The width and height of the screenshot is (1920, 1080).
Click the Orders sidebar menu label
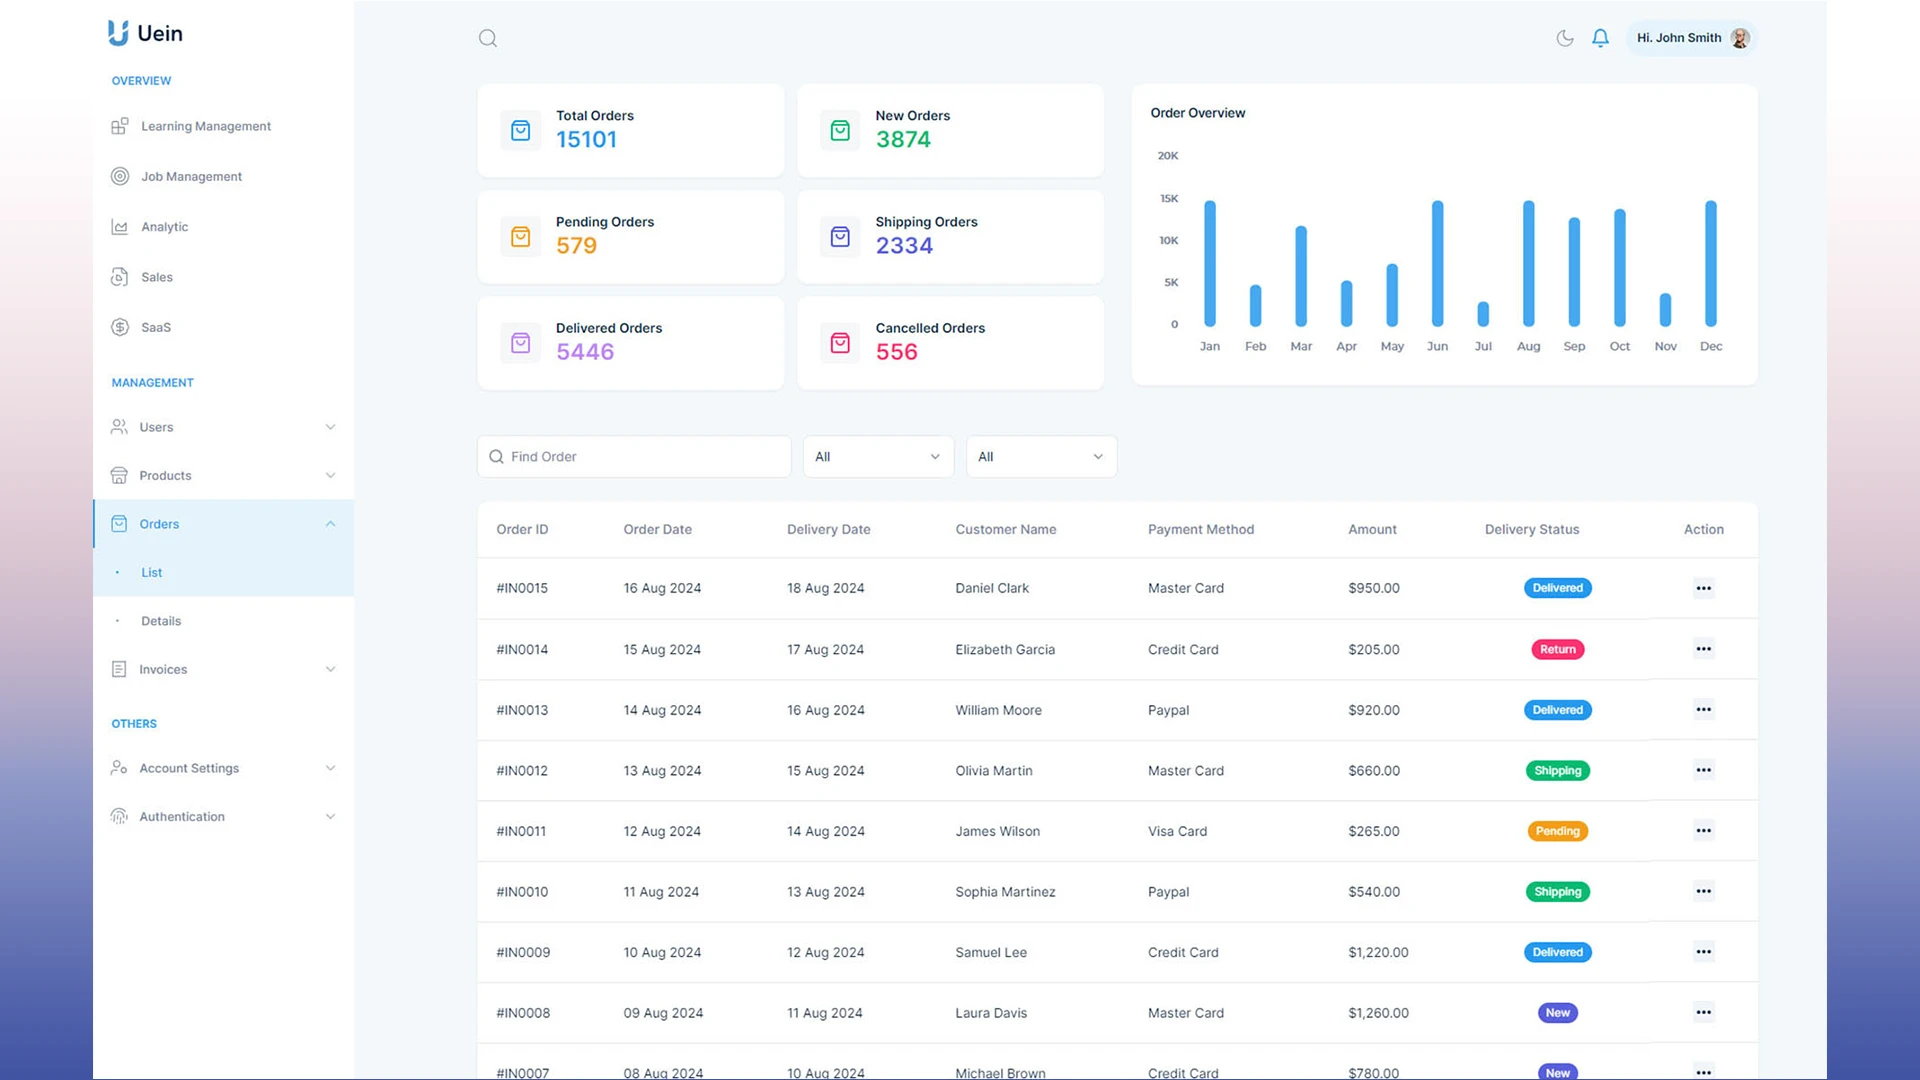(x=159, y=524)
